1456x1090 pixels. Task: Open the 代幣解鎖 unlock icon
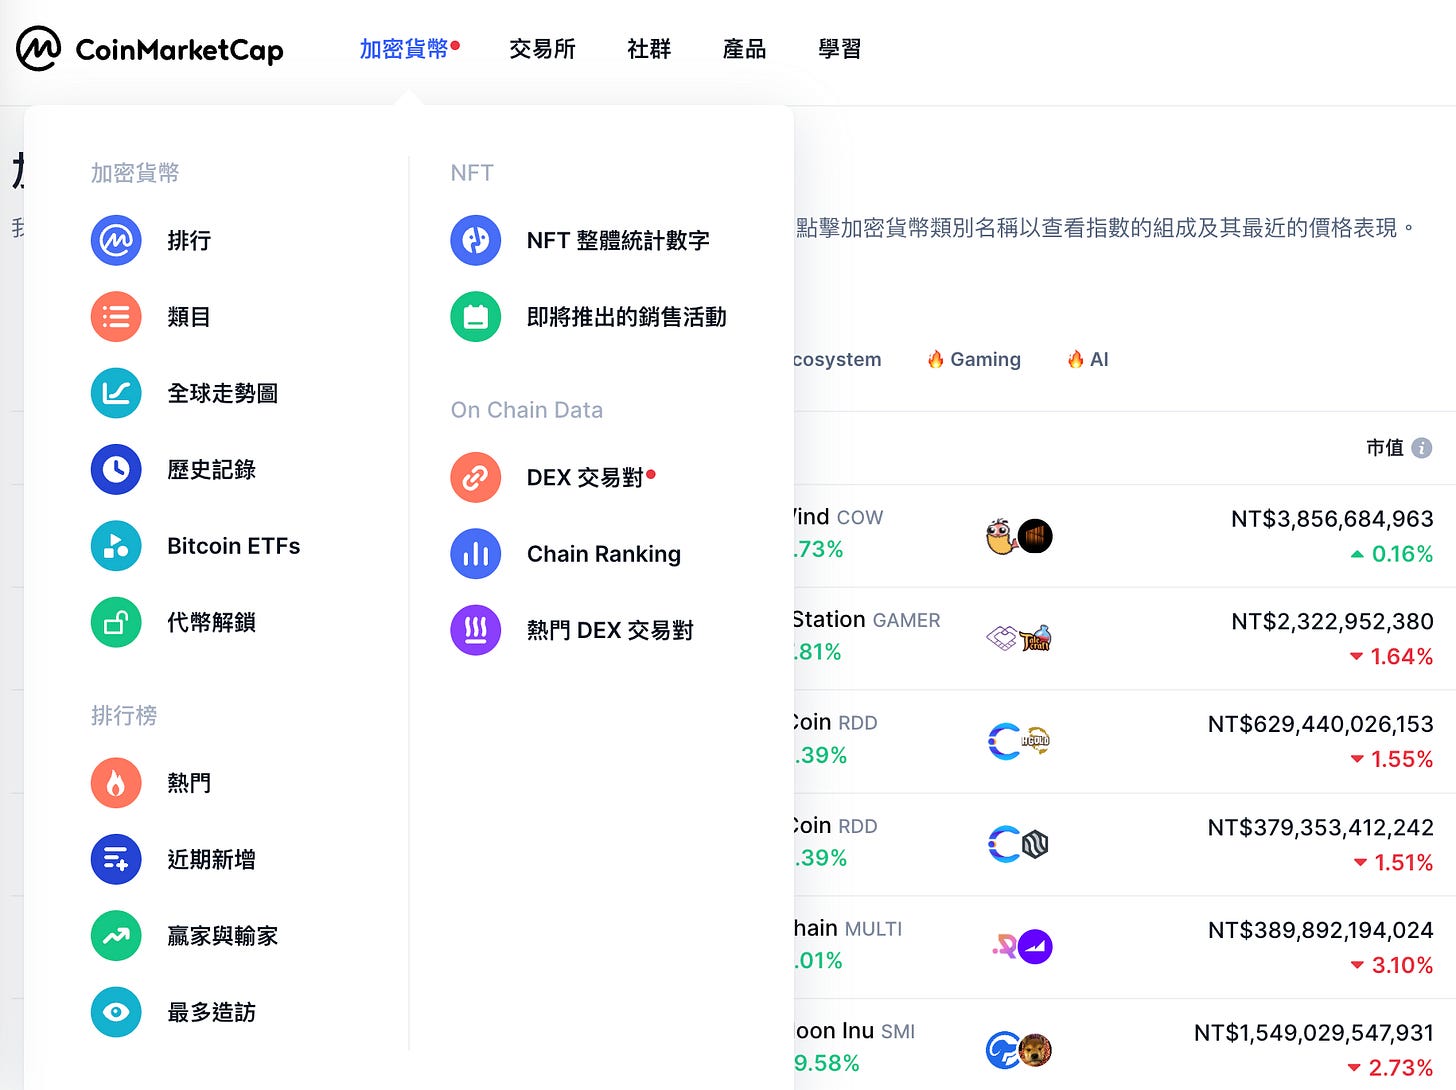click(x=116, y=622)
